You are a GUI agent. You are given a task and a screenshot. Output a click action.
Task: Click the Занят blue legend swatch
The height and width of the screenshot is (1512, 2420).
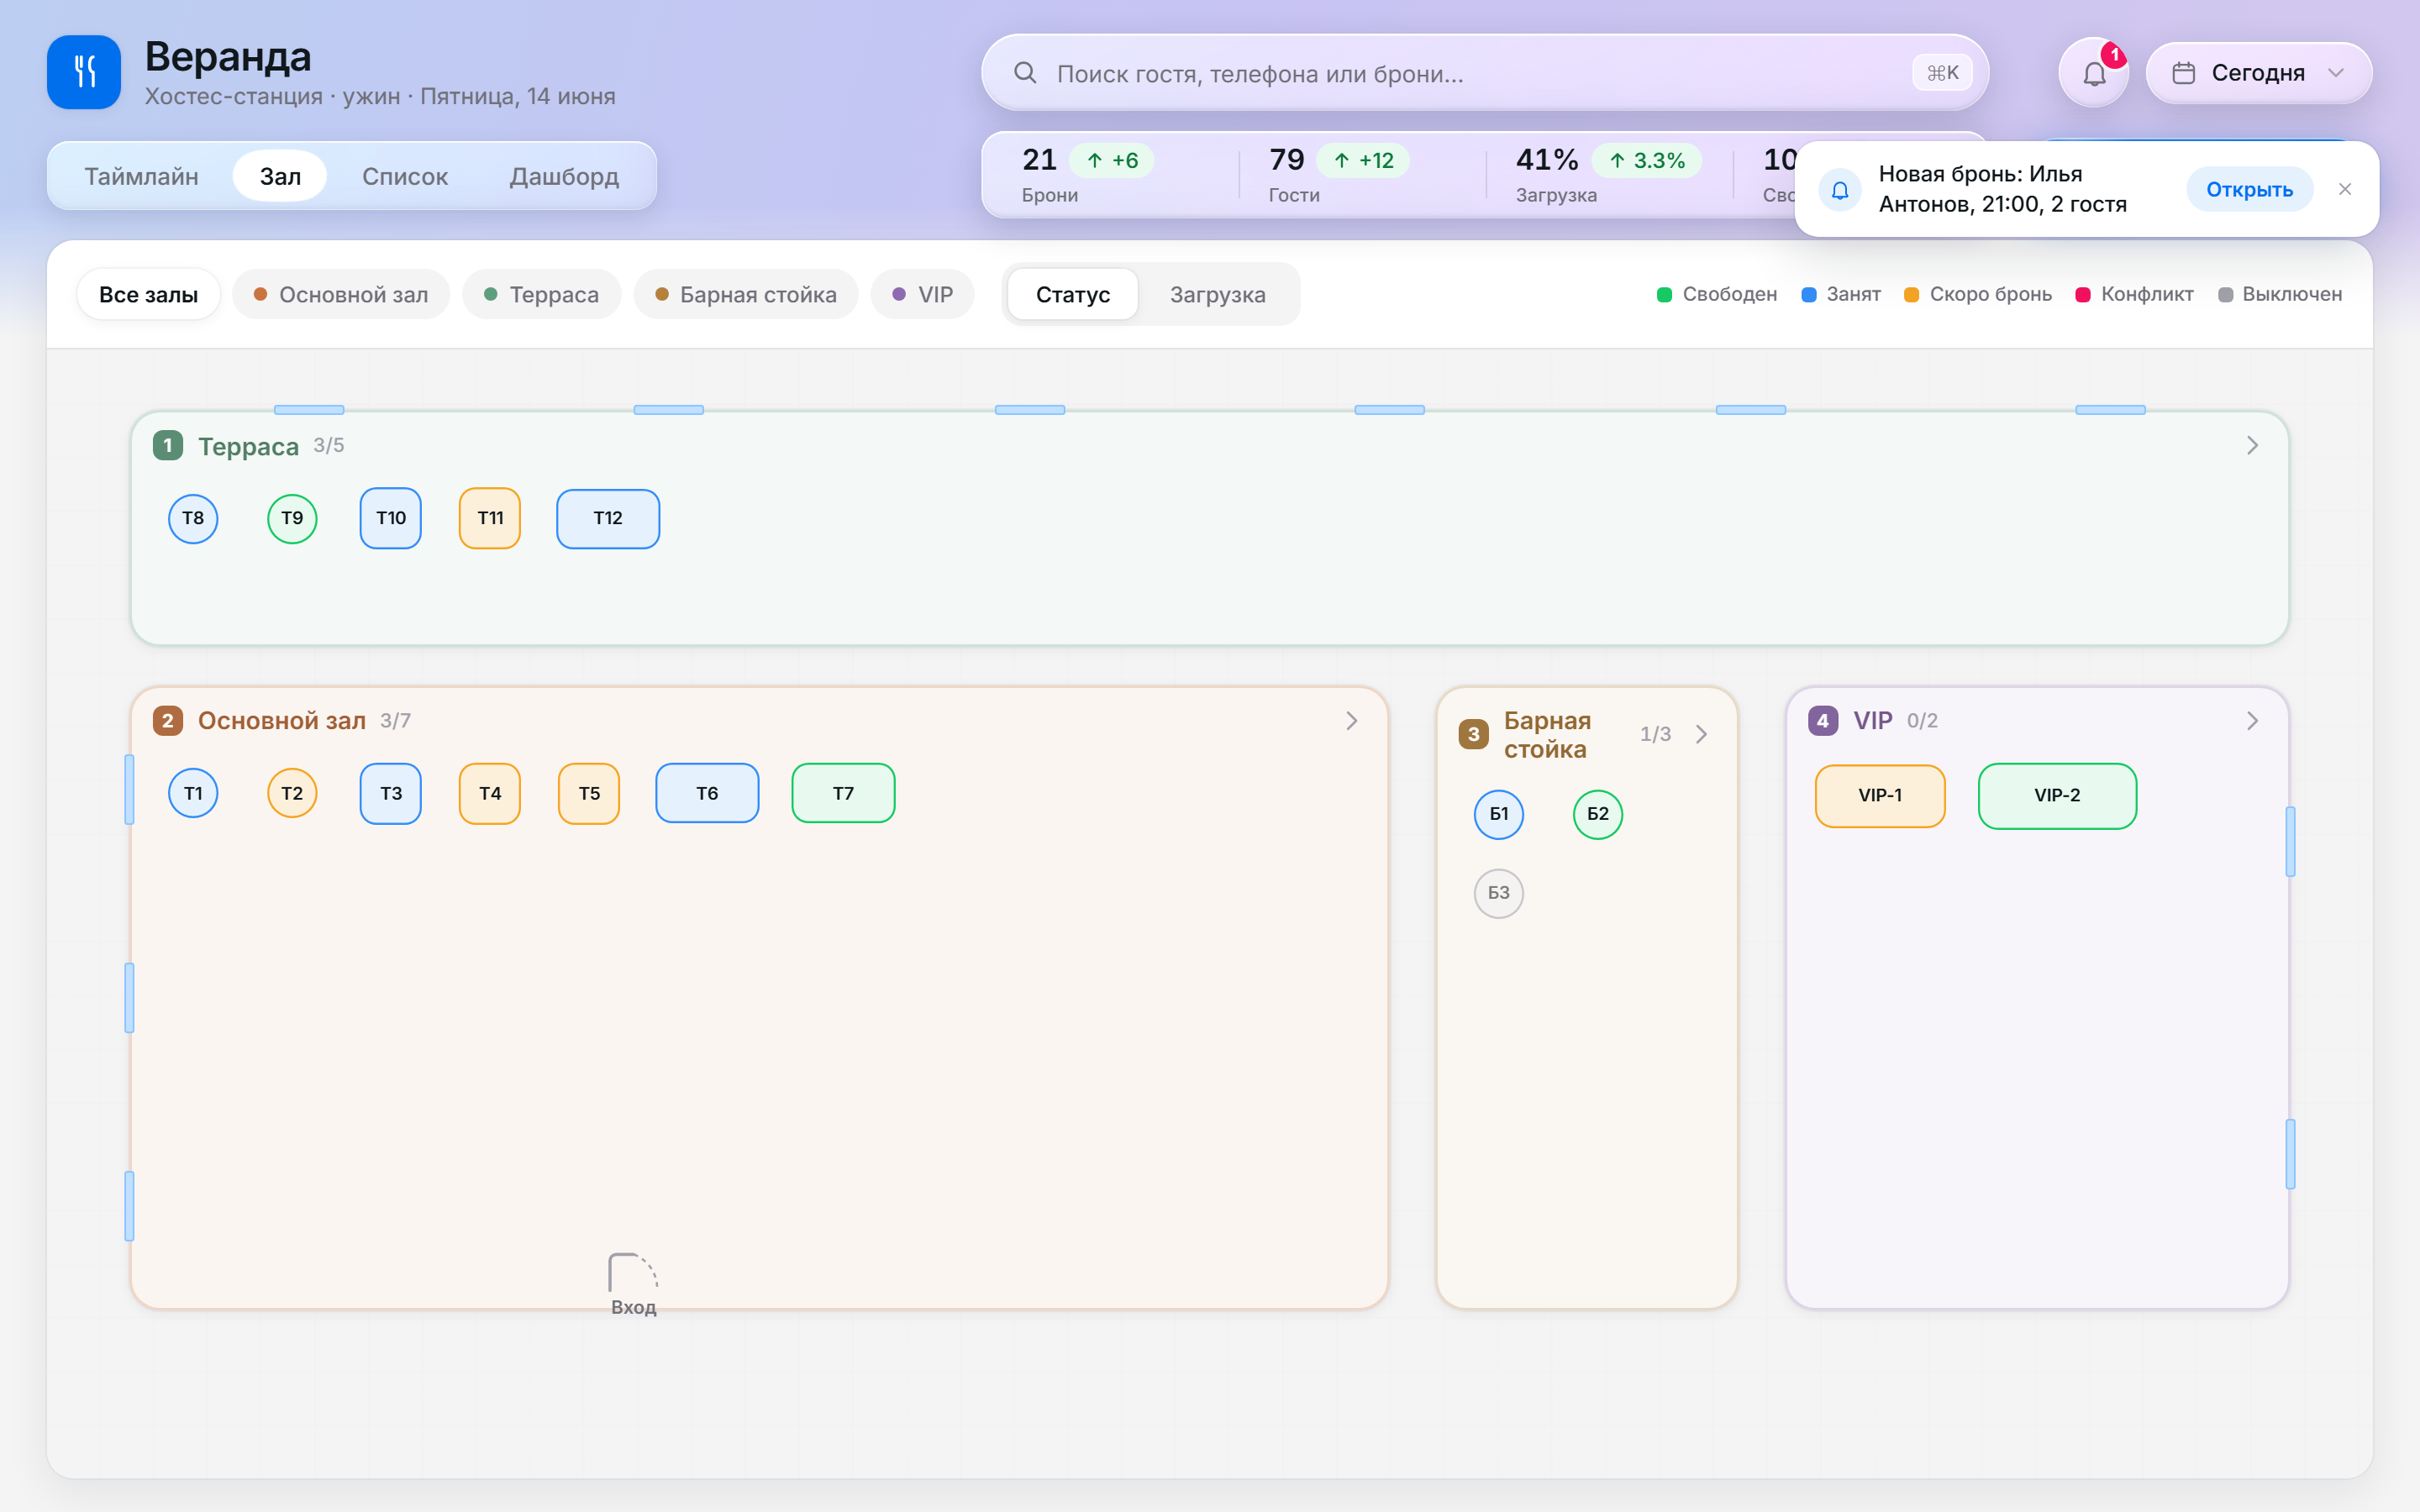tap(1808, 294)
